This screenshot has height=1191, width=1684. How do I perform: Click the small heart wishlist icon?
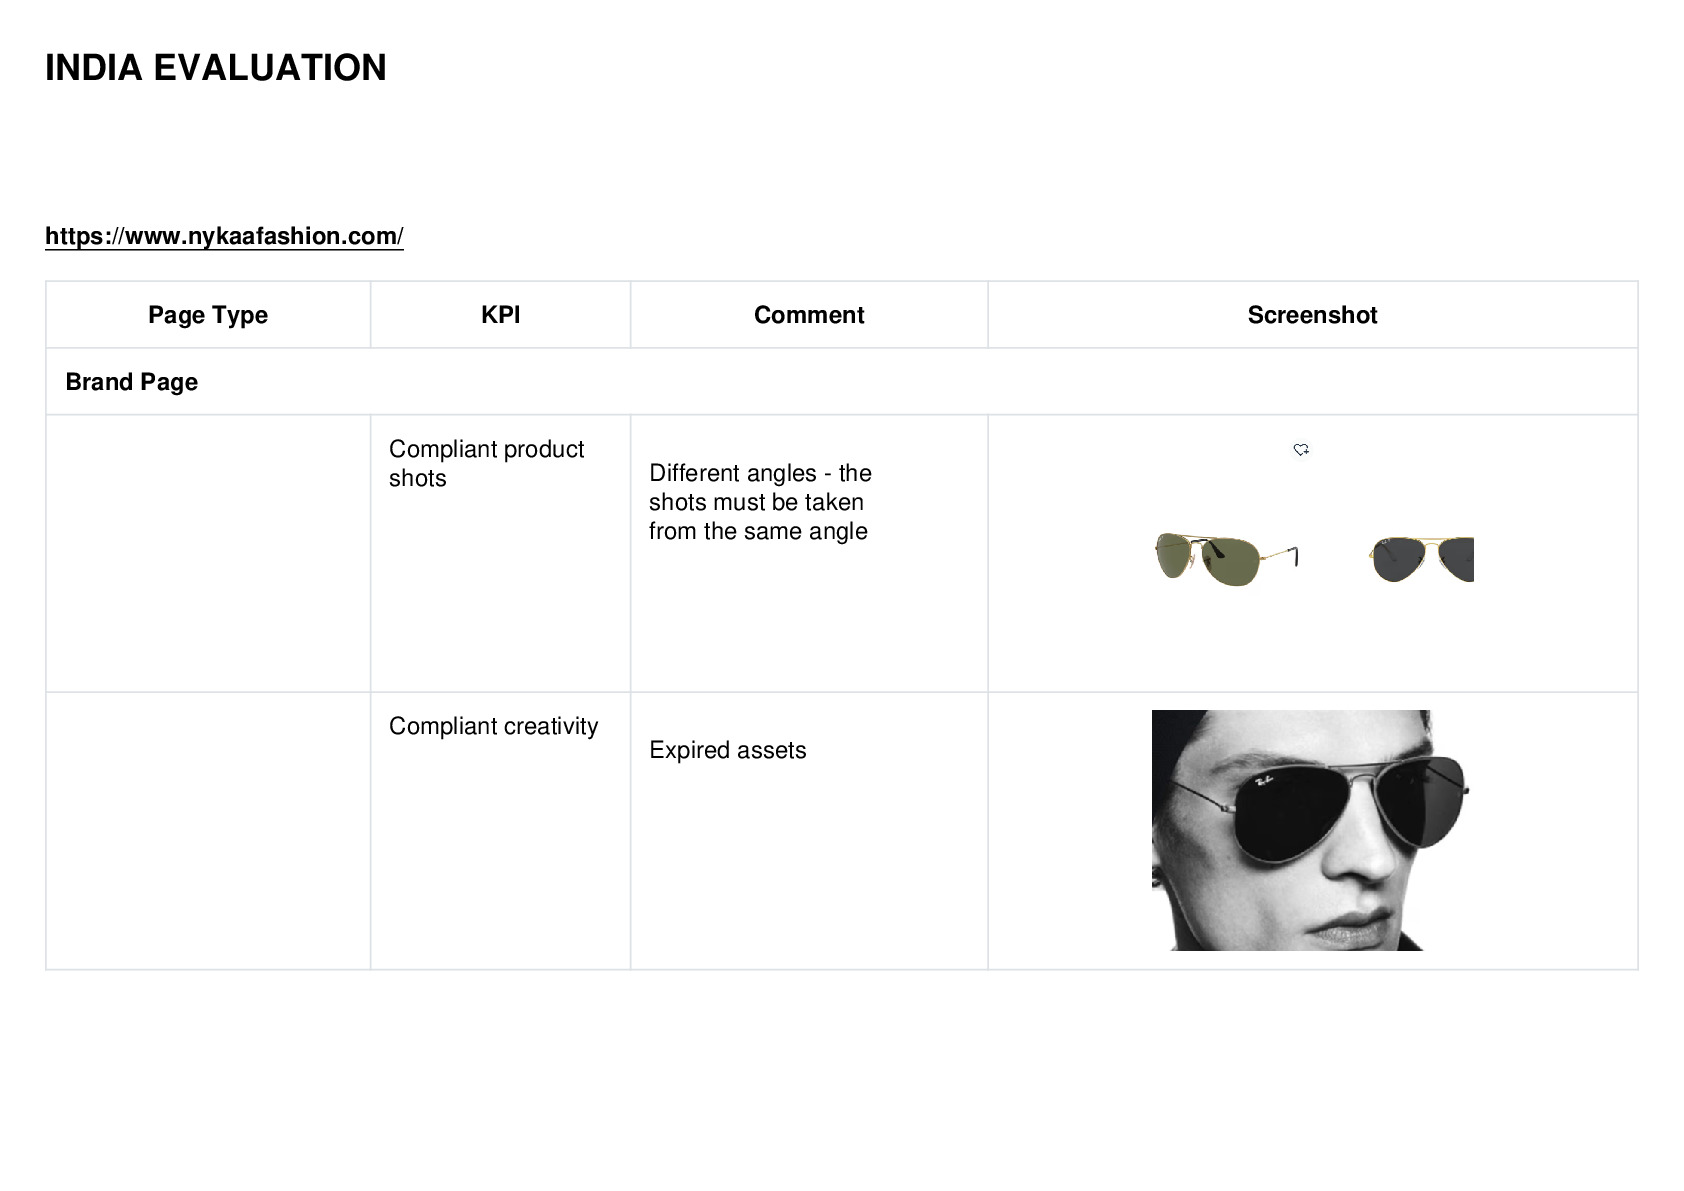(1301, 450)
